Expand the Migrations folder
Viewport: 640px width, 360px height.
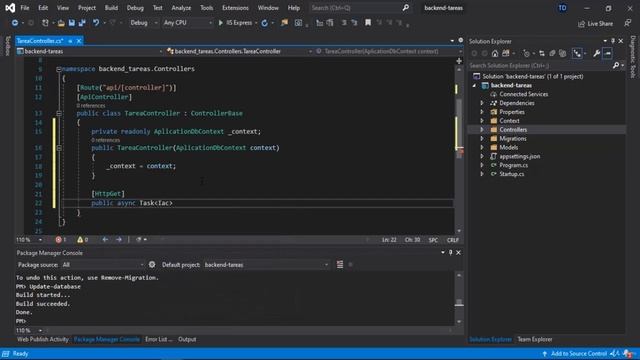[482, 139]
